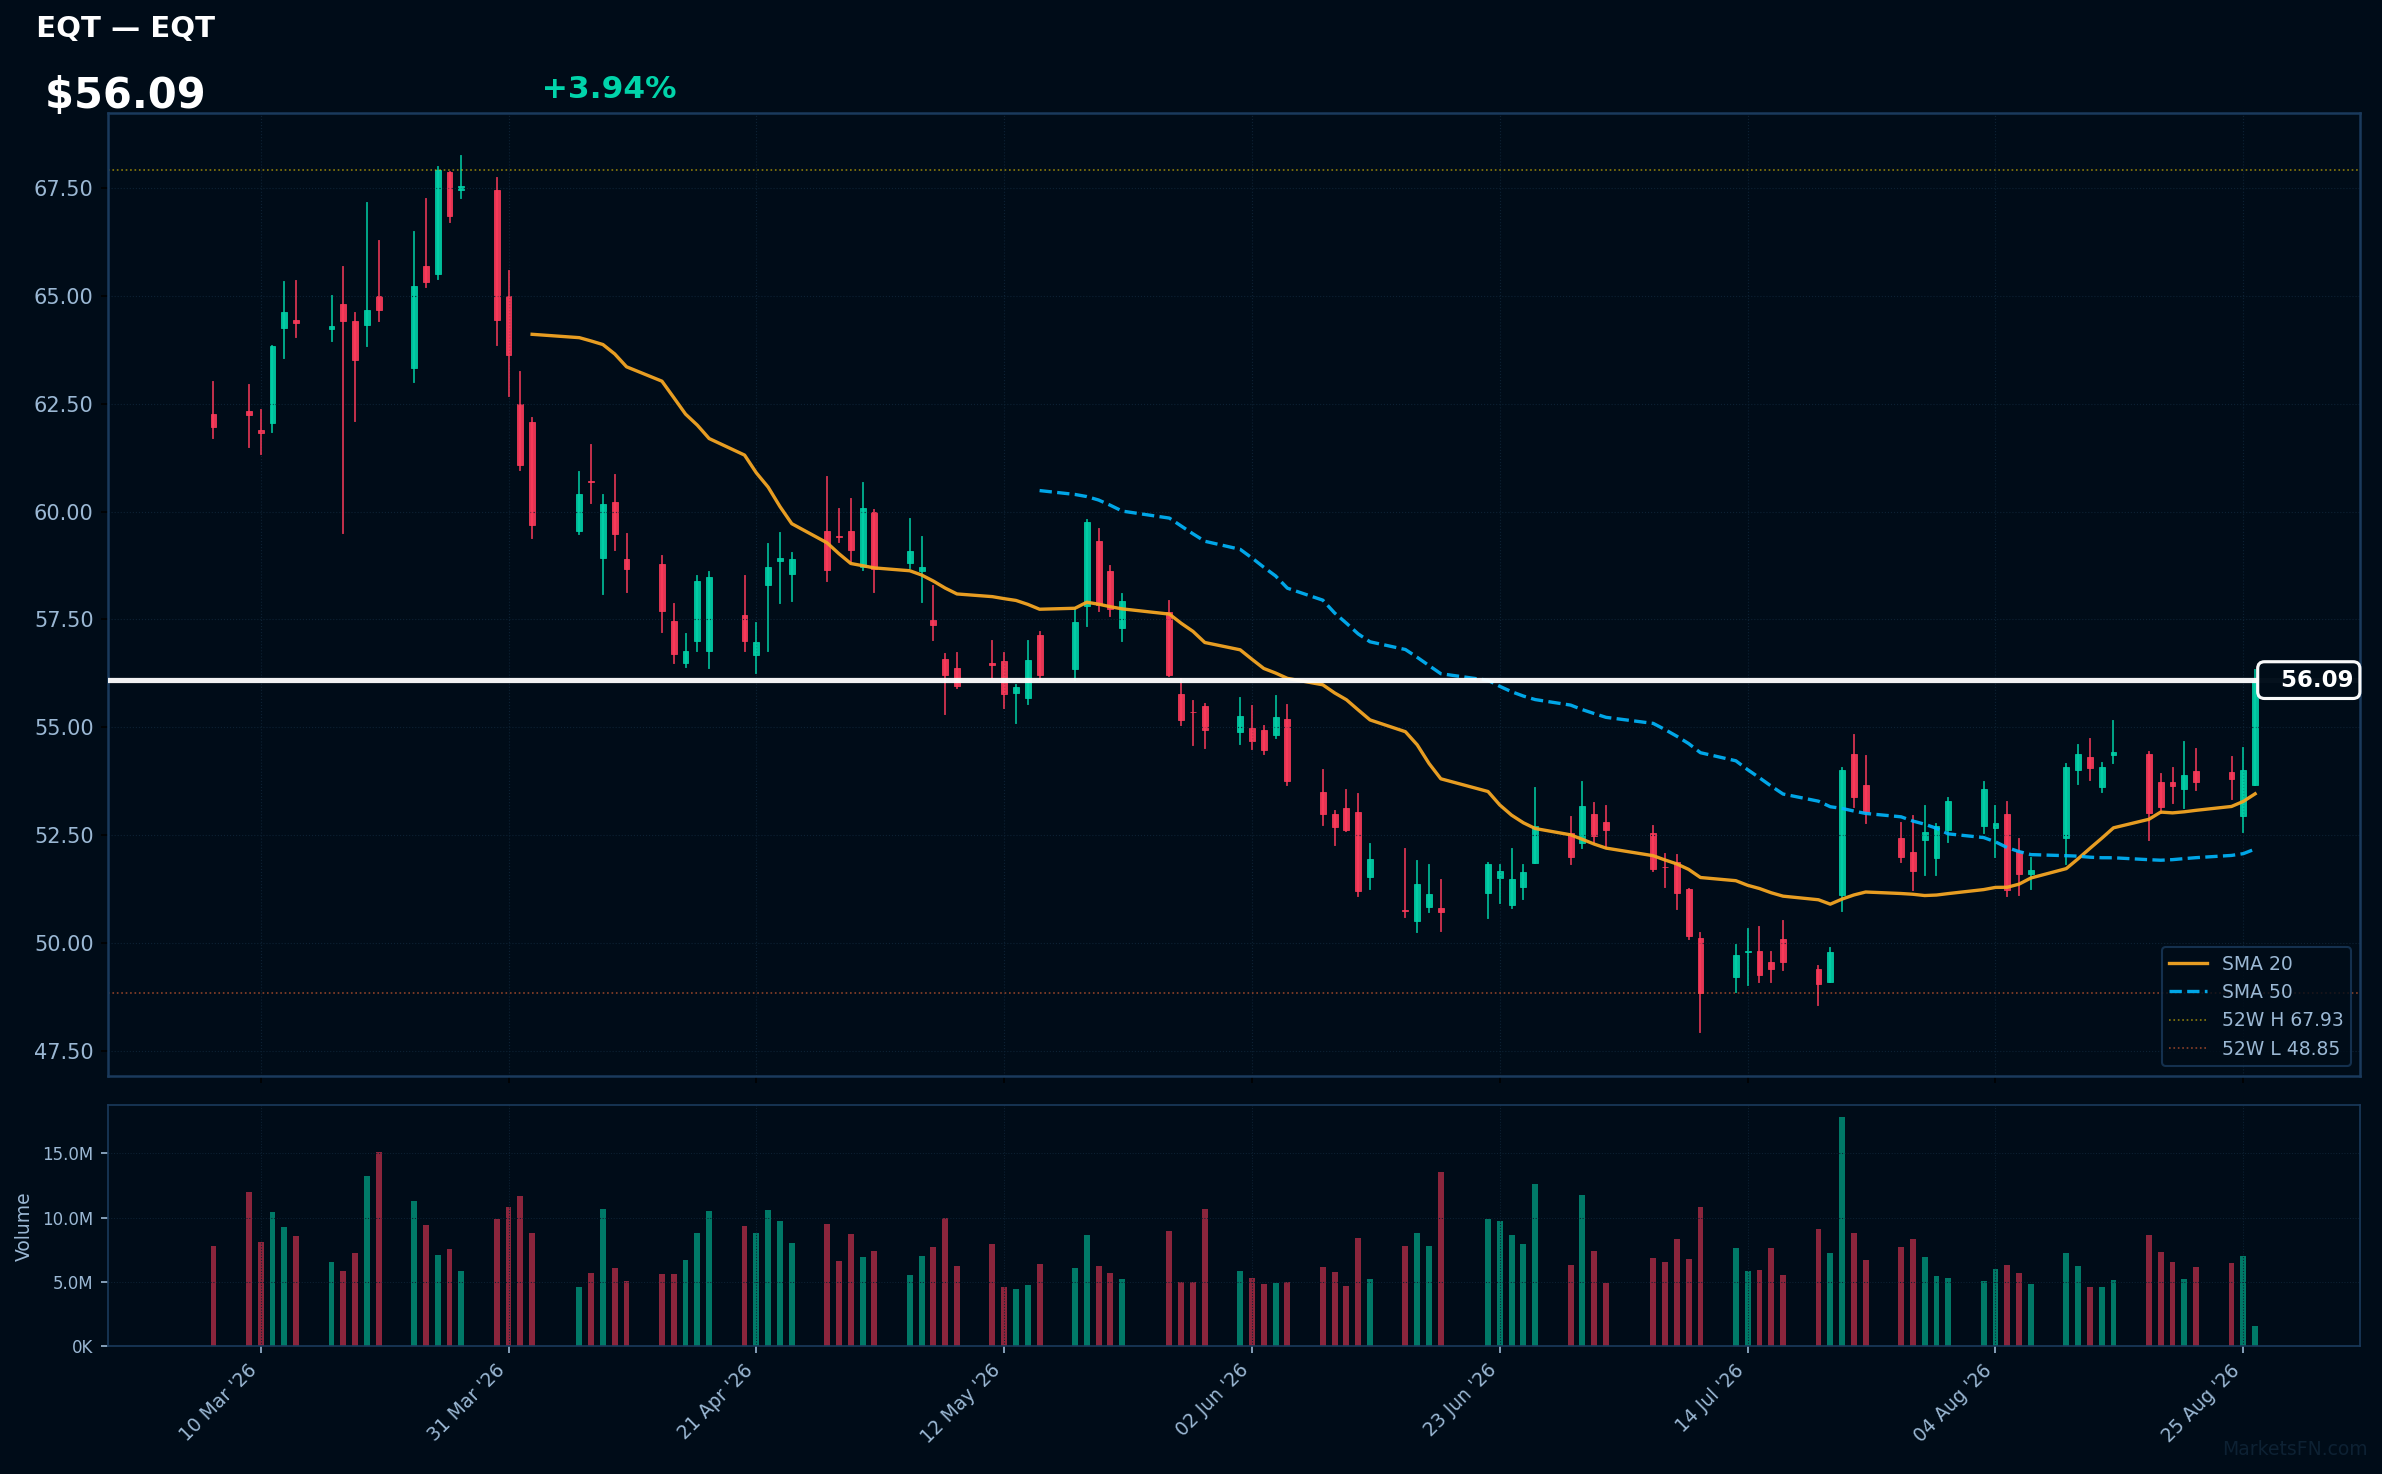
Task: Click the 60.00 price axis label
Action: (x=63, y=513)
